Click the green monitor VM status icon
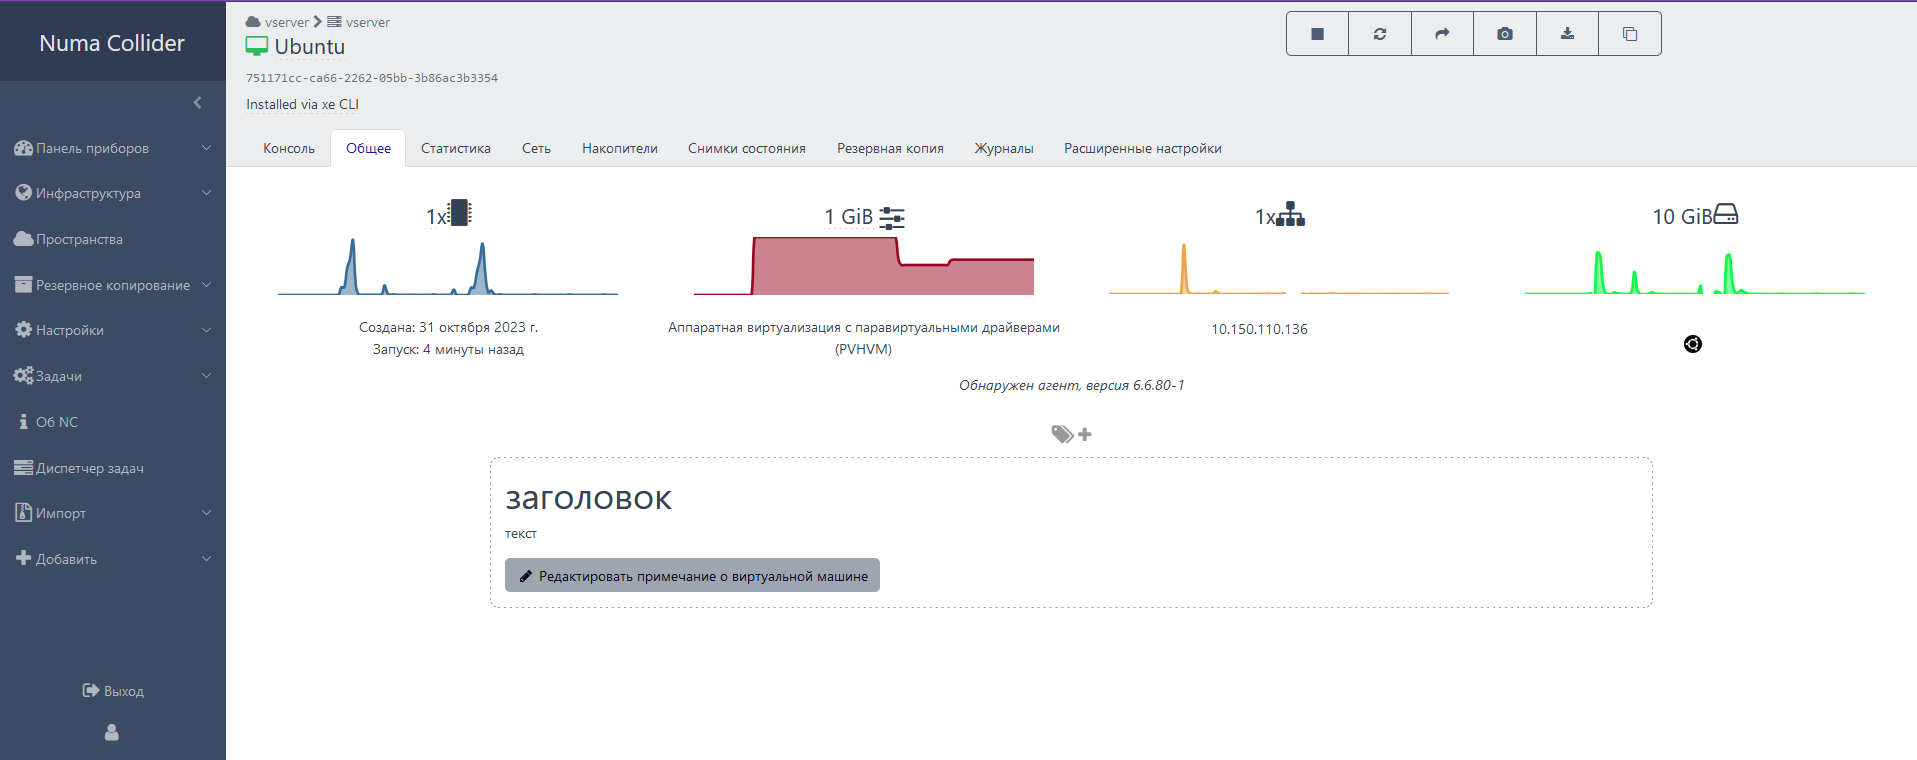The width and height of the screenshot is (1917, 760). click(257, 46)
